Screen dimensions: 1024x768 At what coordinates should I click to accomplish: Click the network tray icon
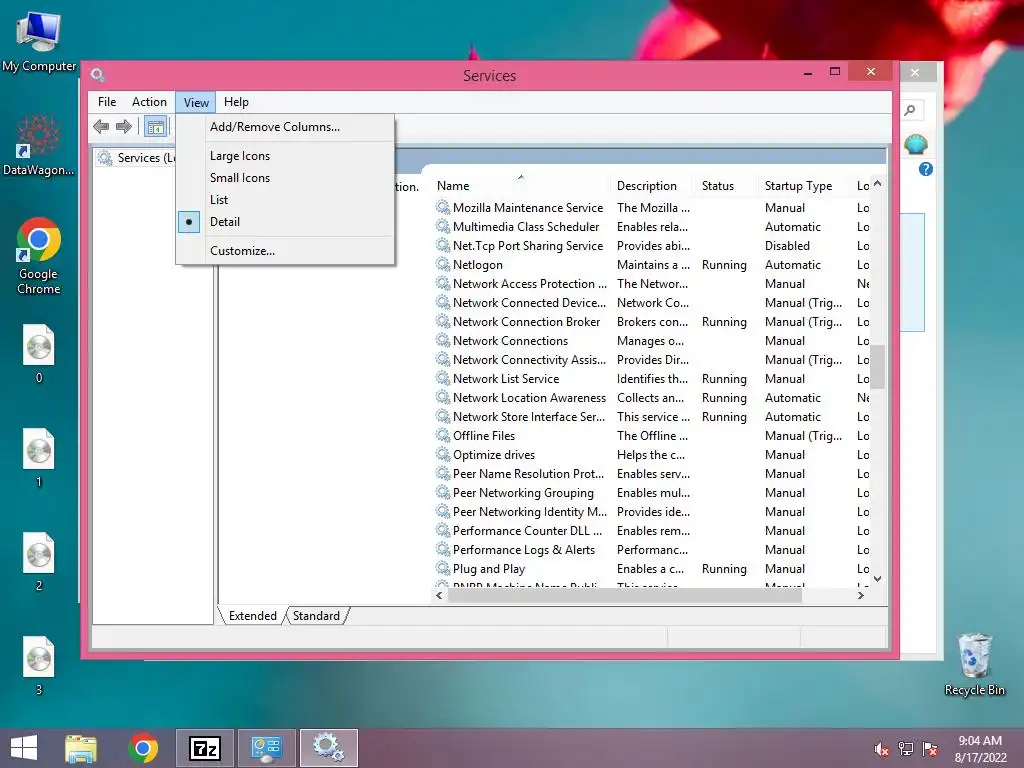(906, 749)
